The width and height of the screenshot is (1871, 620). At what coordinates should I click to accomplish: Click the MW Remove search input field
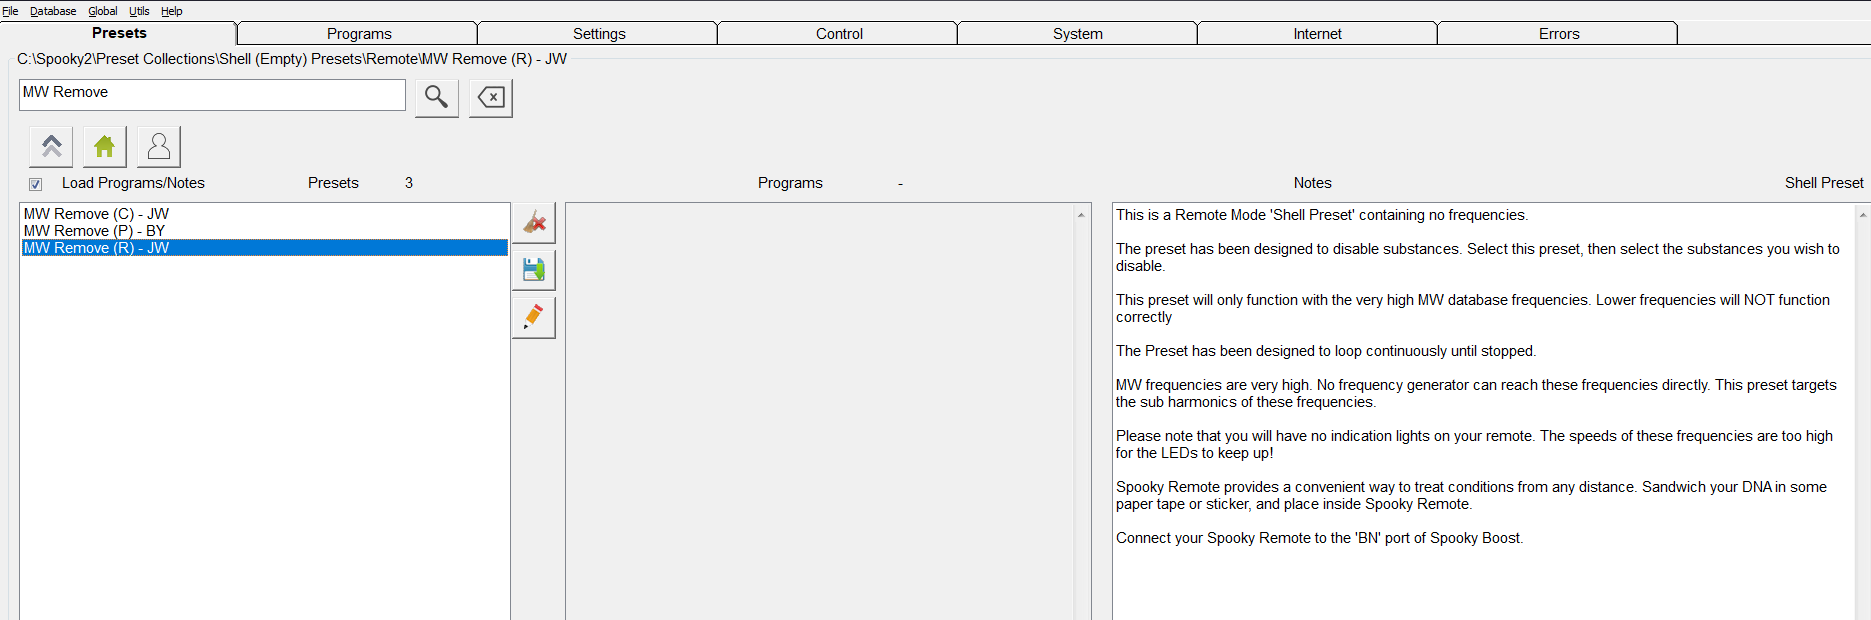point(212,93)
